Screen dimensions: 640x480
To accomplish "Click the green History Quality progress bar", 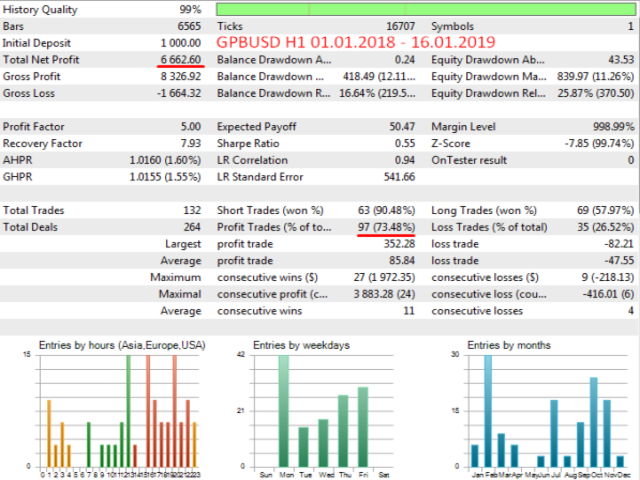I will [x=425, y=9].
